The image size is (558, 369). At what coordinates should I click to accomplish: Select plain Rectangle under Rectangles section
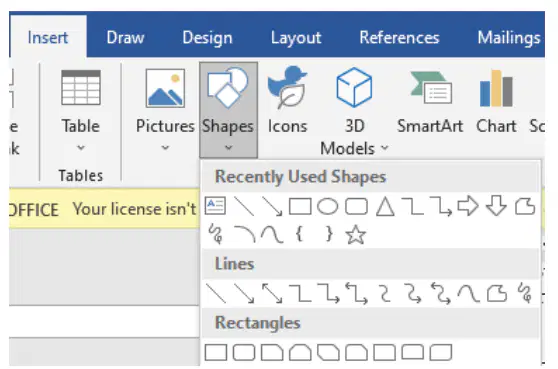click(216, 352)
